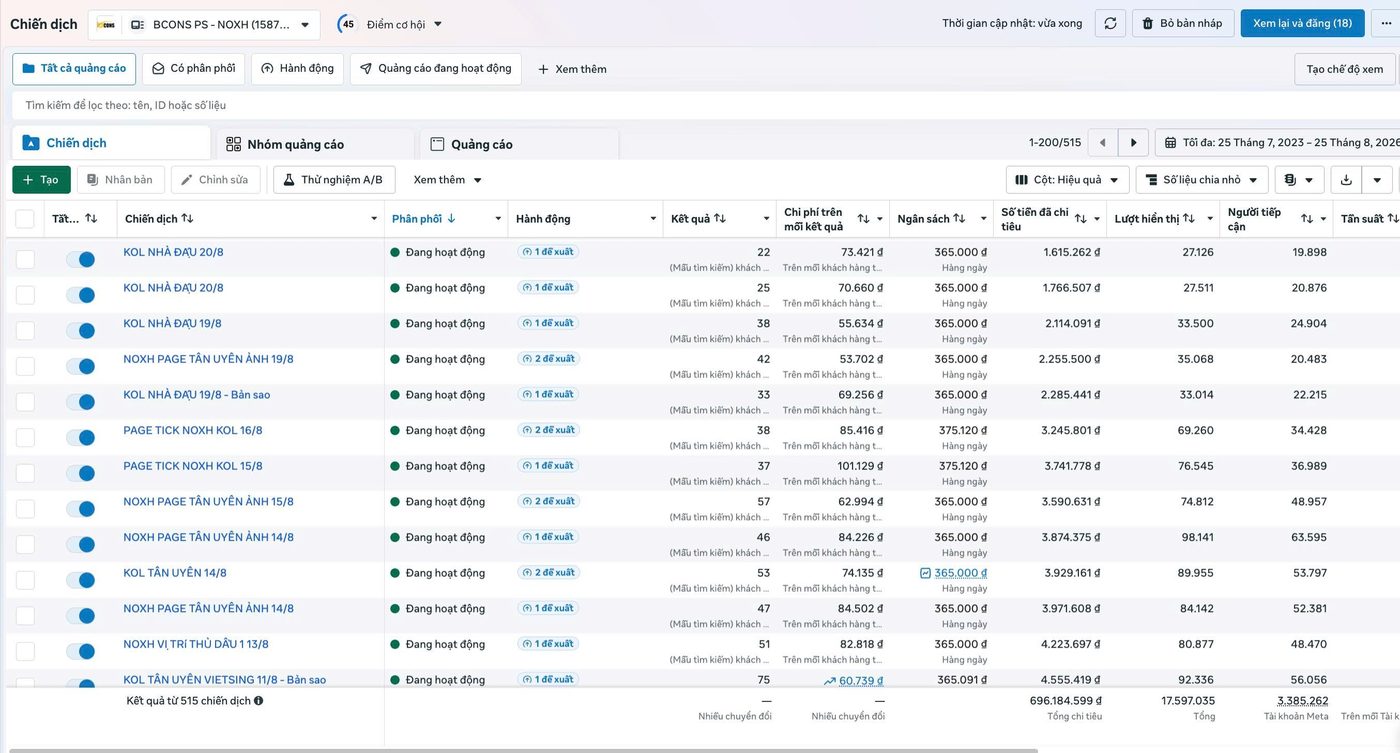Viewport: 1400px width, 753px height.
Task: Open Phân phối column header menu arrow
Action: pos(498,219)
